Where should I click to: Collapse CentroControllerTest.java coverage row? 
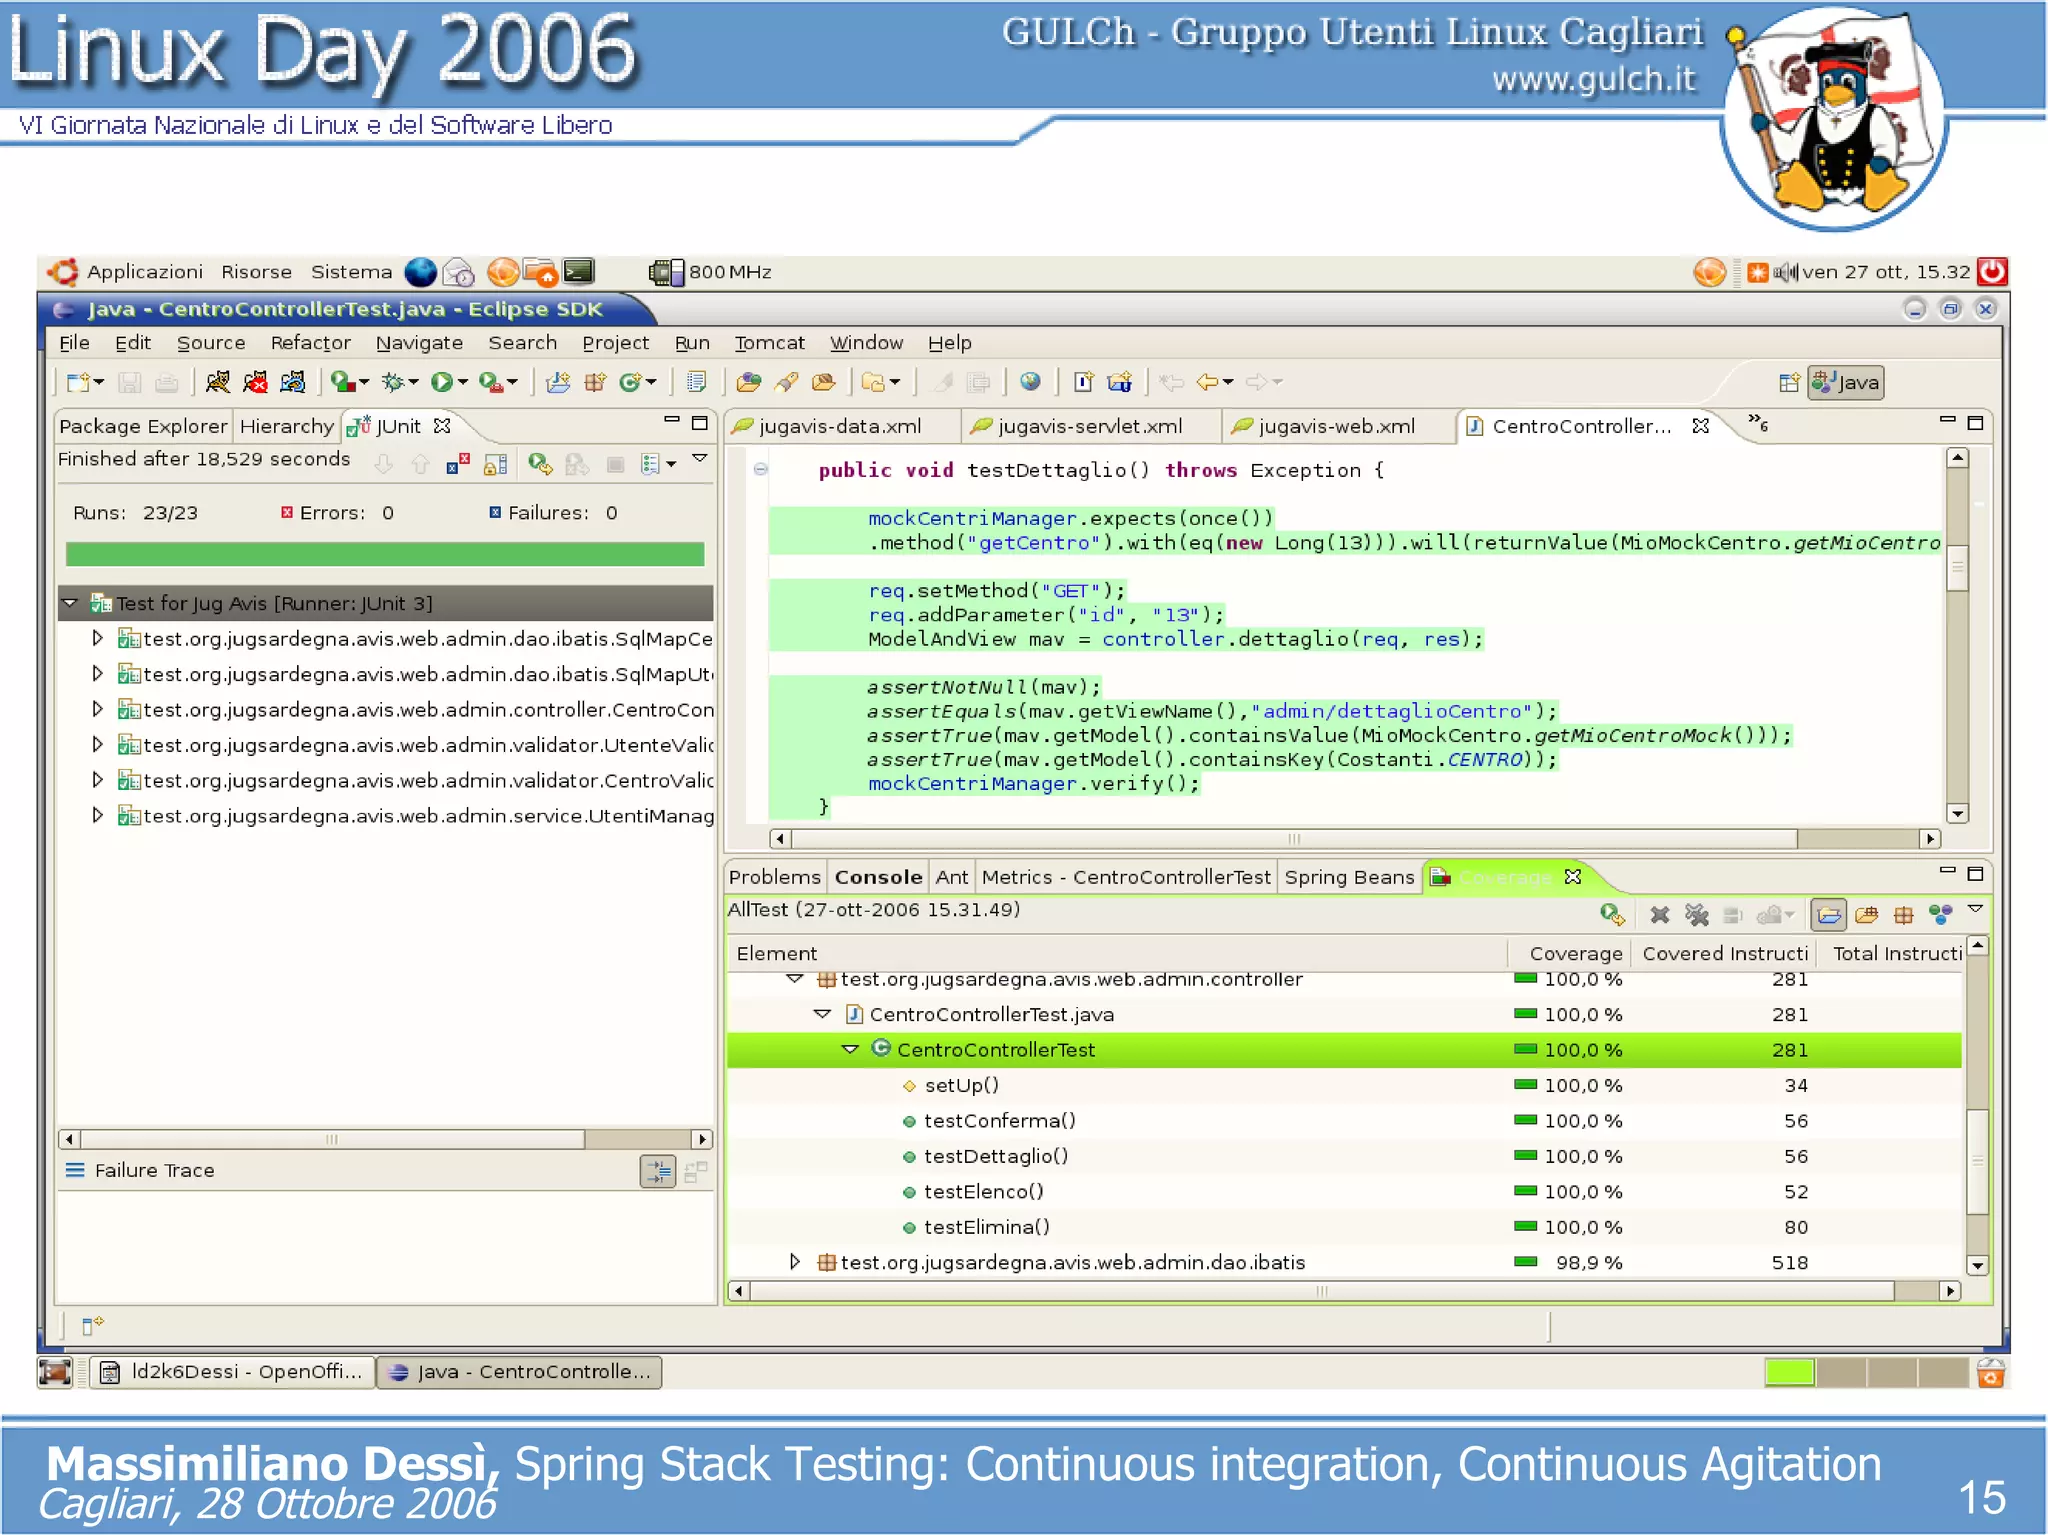[x=822, y=1014]
